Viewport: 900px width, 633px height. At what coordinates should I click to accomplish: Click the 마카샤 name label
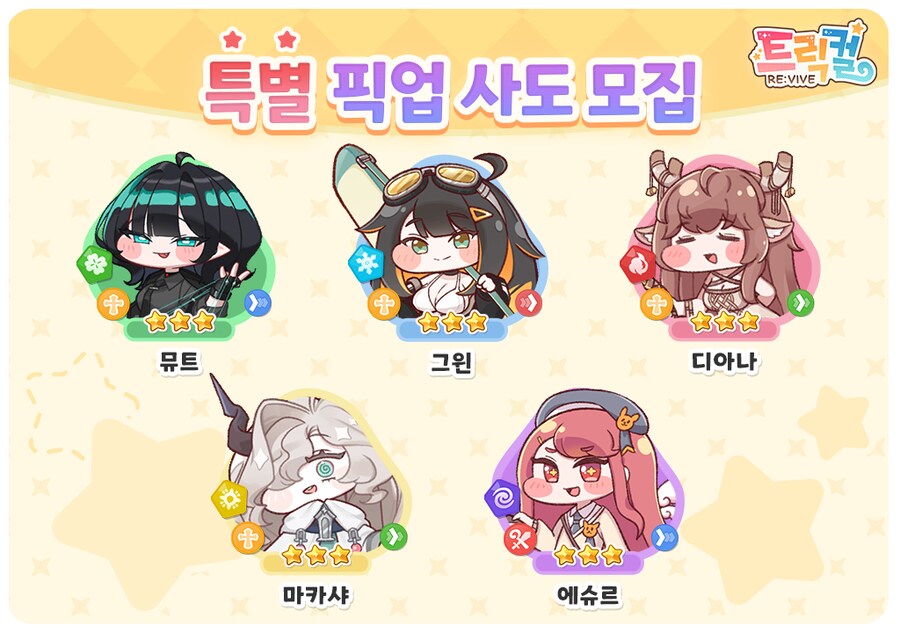point(315,595)
